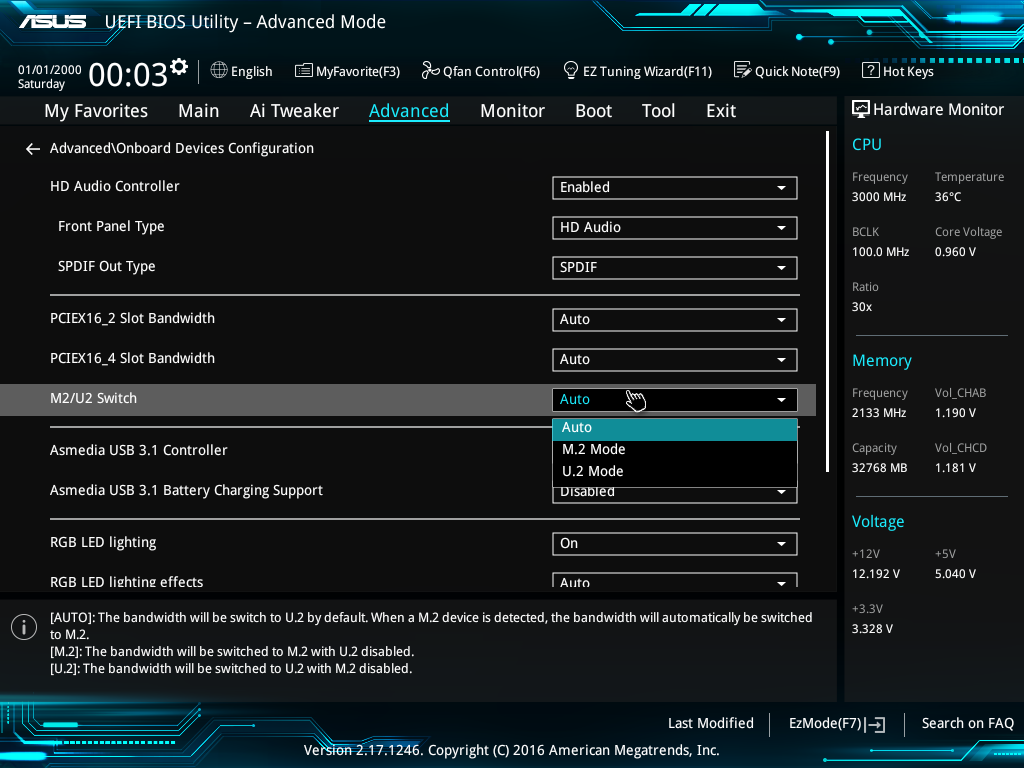Open HD Audio Controller dropdown

coord(675,187)
